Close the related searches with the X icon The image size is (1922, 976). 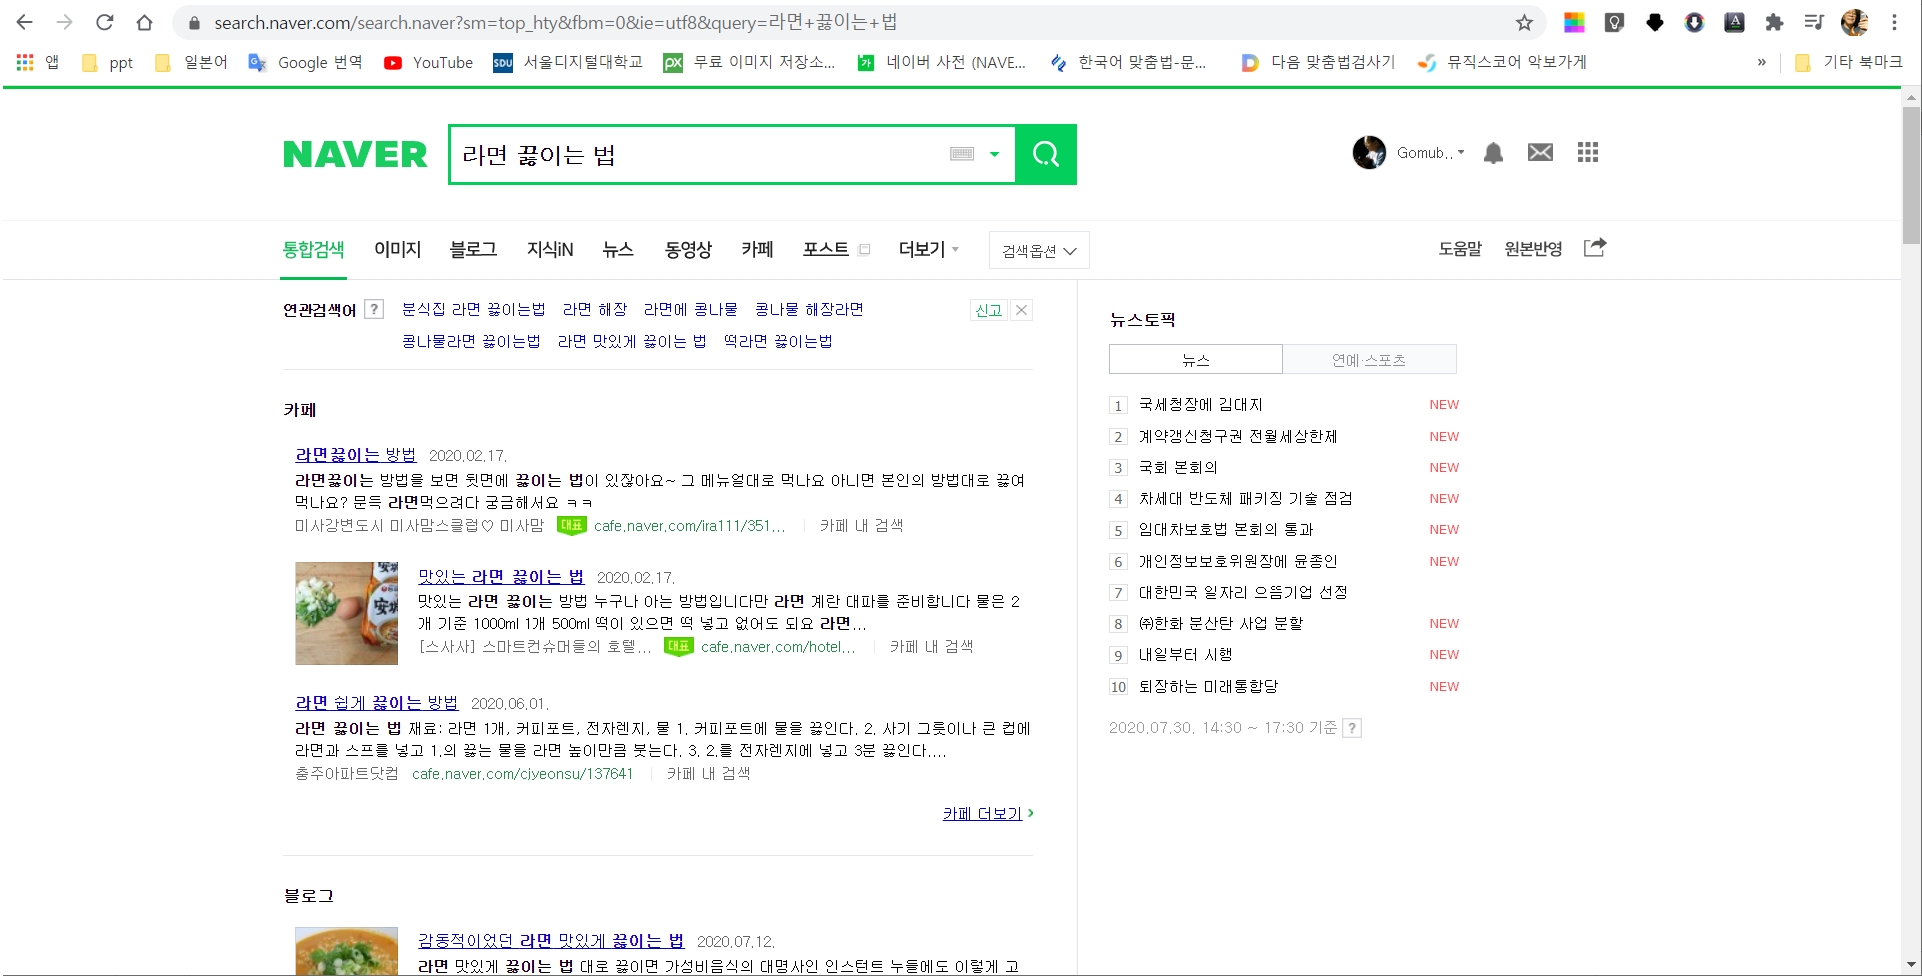pos(1021,310)
